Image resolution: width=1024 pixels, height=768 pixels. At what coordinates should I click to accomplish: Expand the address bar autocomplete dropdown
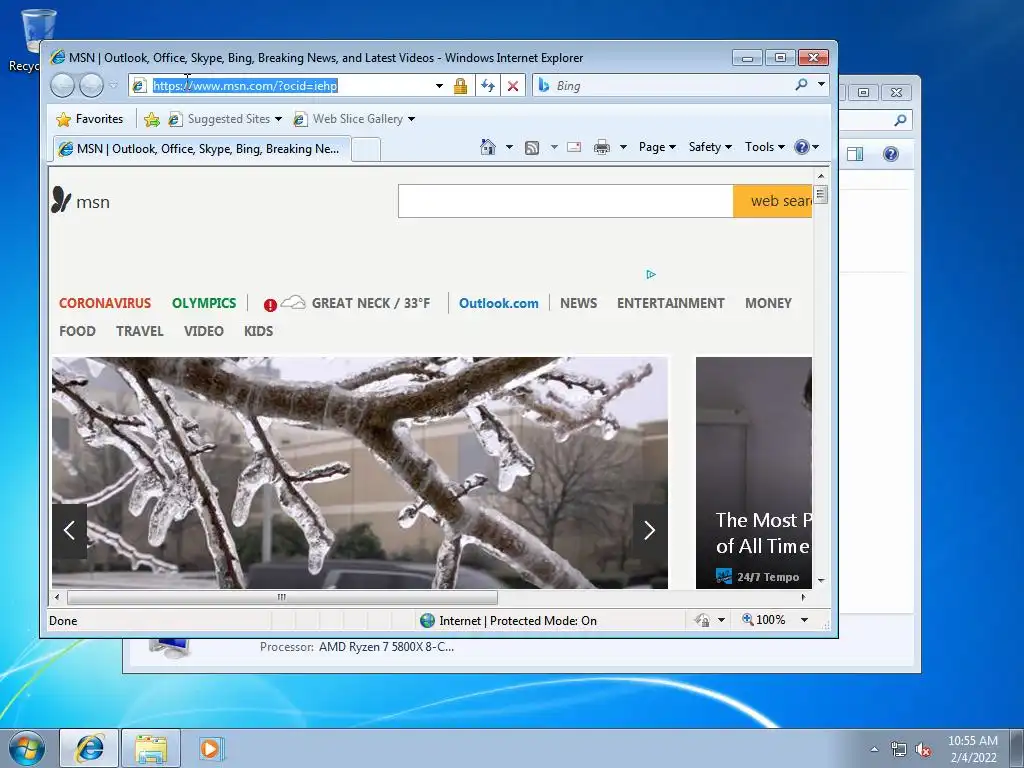point(440,86)
